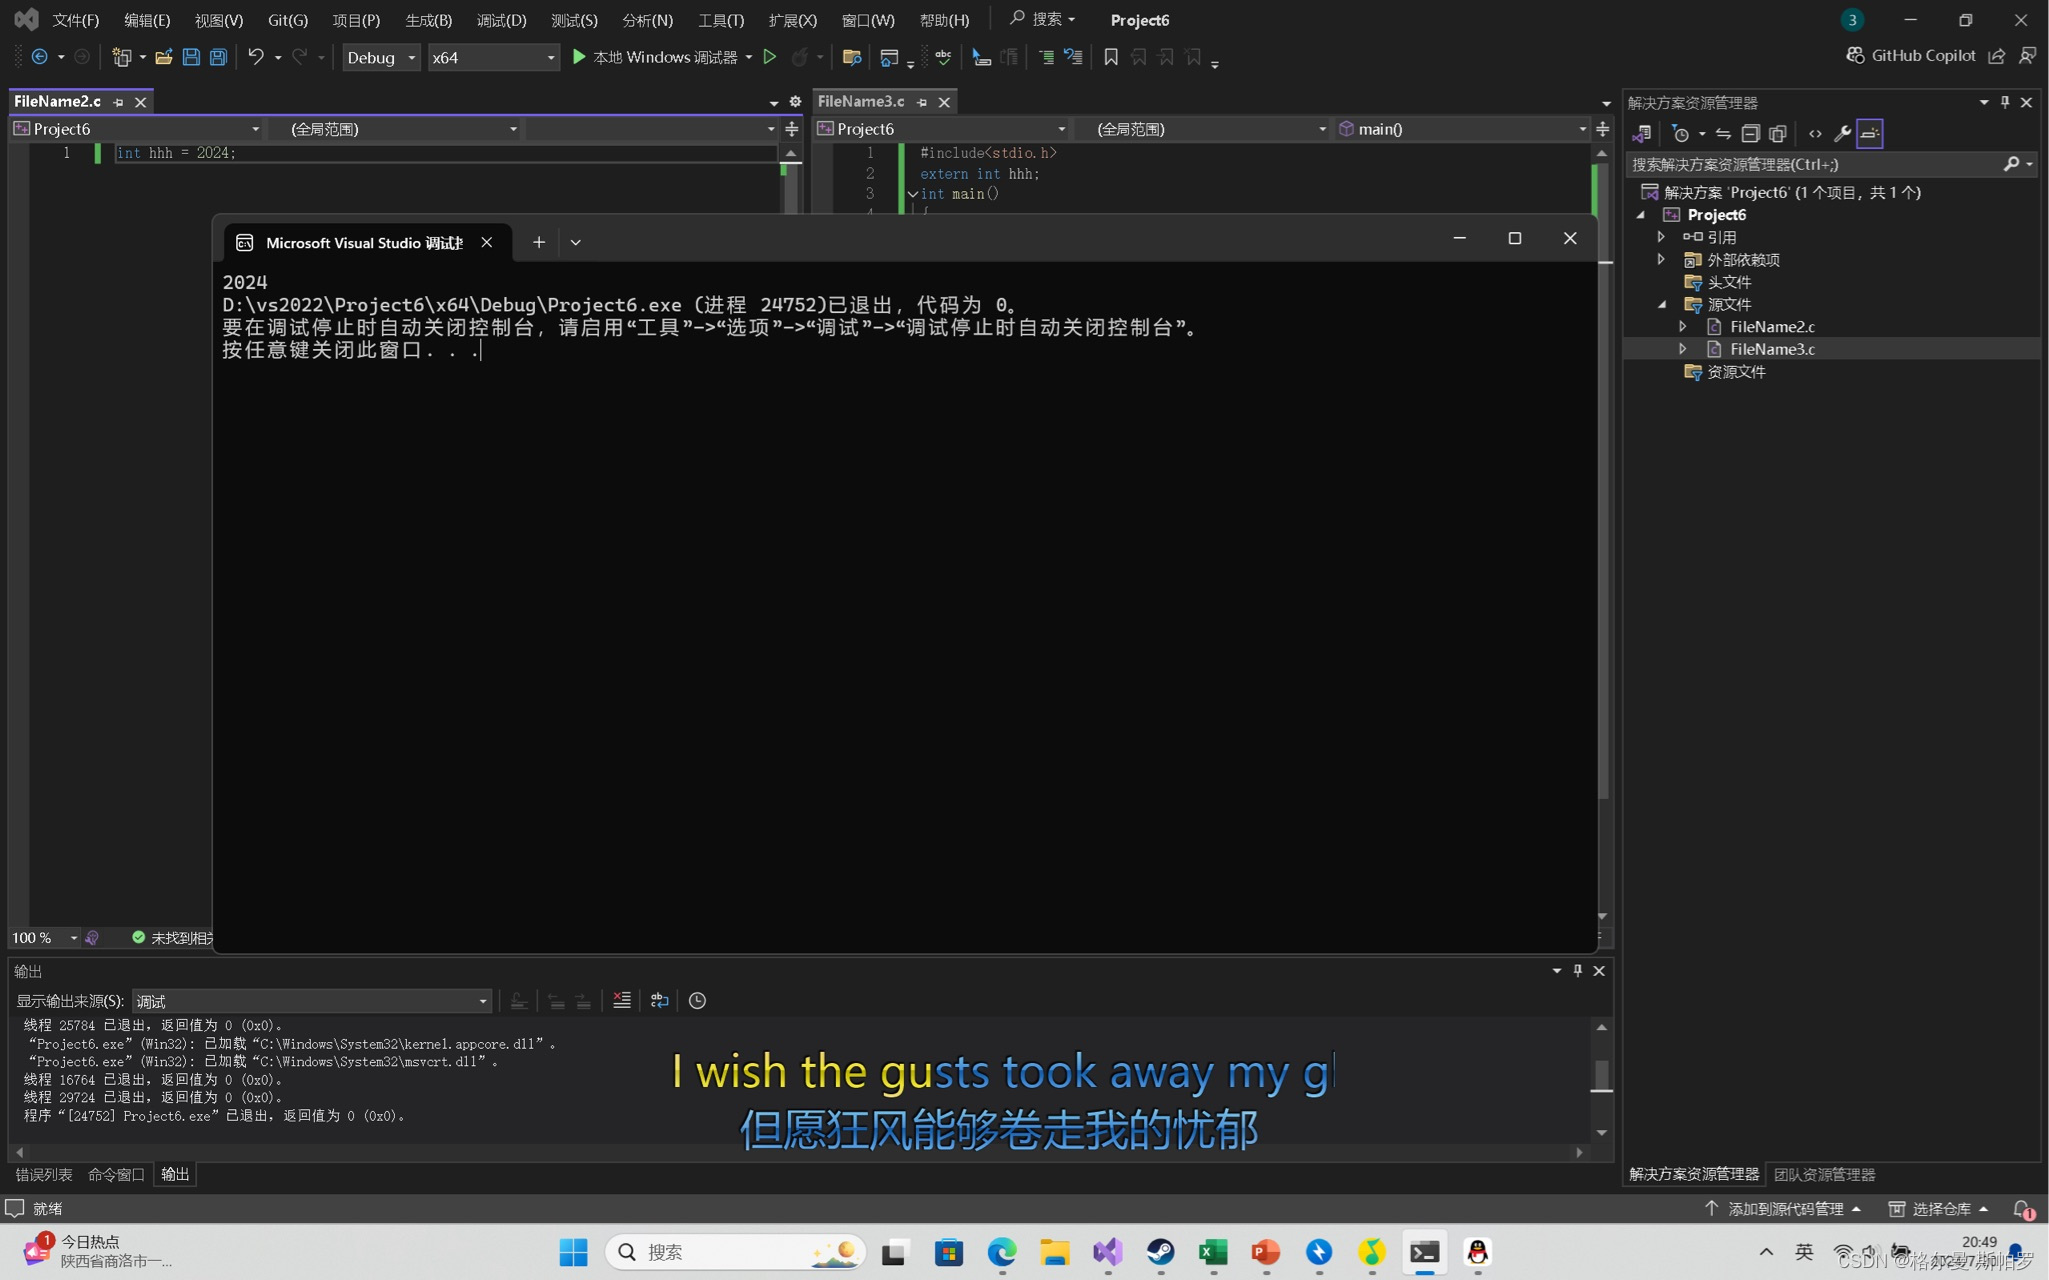Switch to the 错误列表 tab
This screenshot has width=2049, height=1280.
pos(44,1174)
